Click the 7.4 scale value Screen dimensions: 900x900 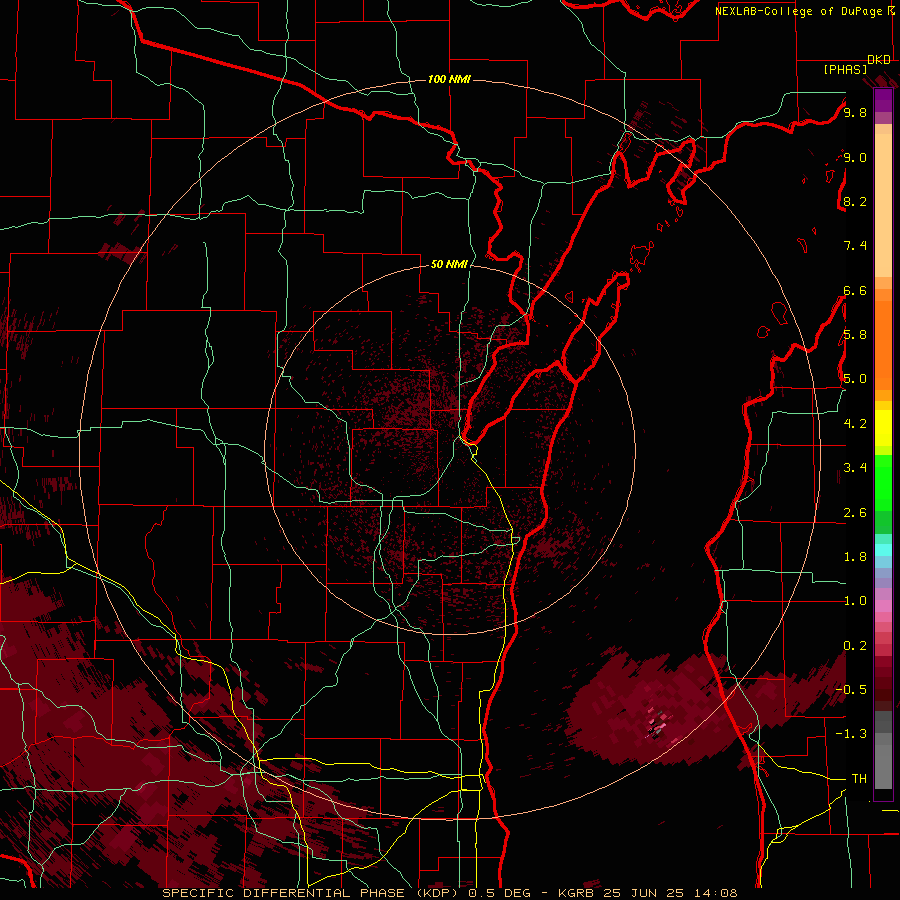855,246
